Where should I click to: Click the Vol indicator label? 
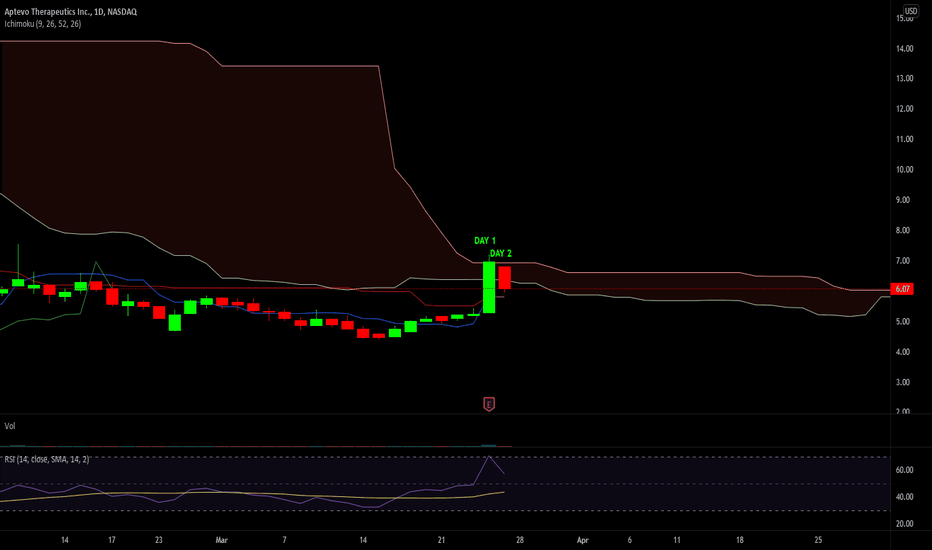pos(10,426)
